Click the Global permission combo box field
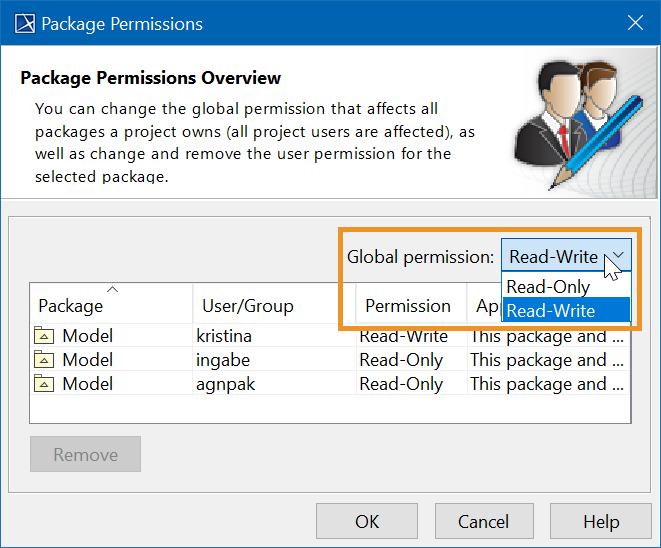The height and width of the screenshot is (548, 661). [x=553, y=256]
